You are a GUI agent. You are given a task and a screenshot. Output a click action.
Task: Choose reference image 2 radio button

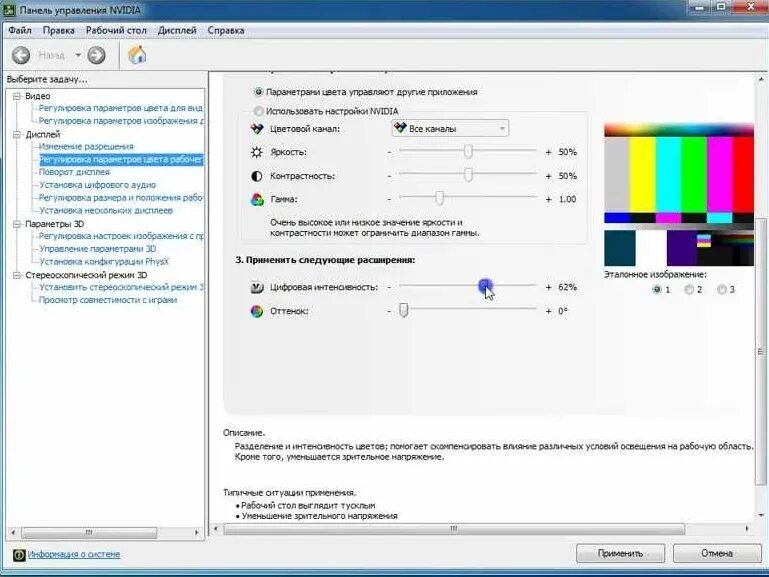pyautogui.click(x=689, y=290)
